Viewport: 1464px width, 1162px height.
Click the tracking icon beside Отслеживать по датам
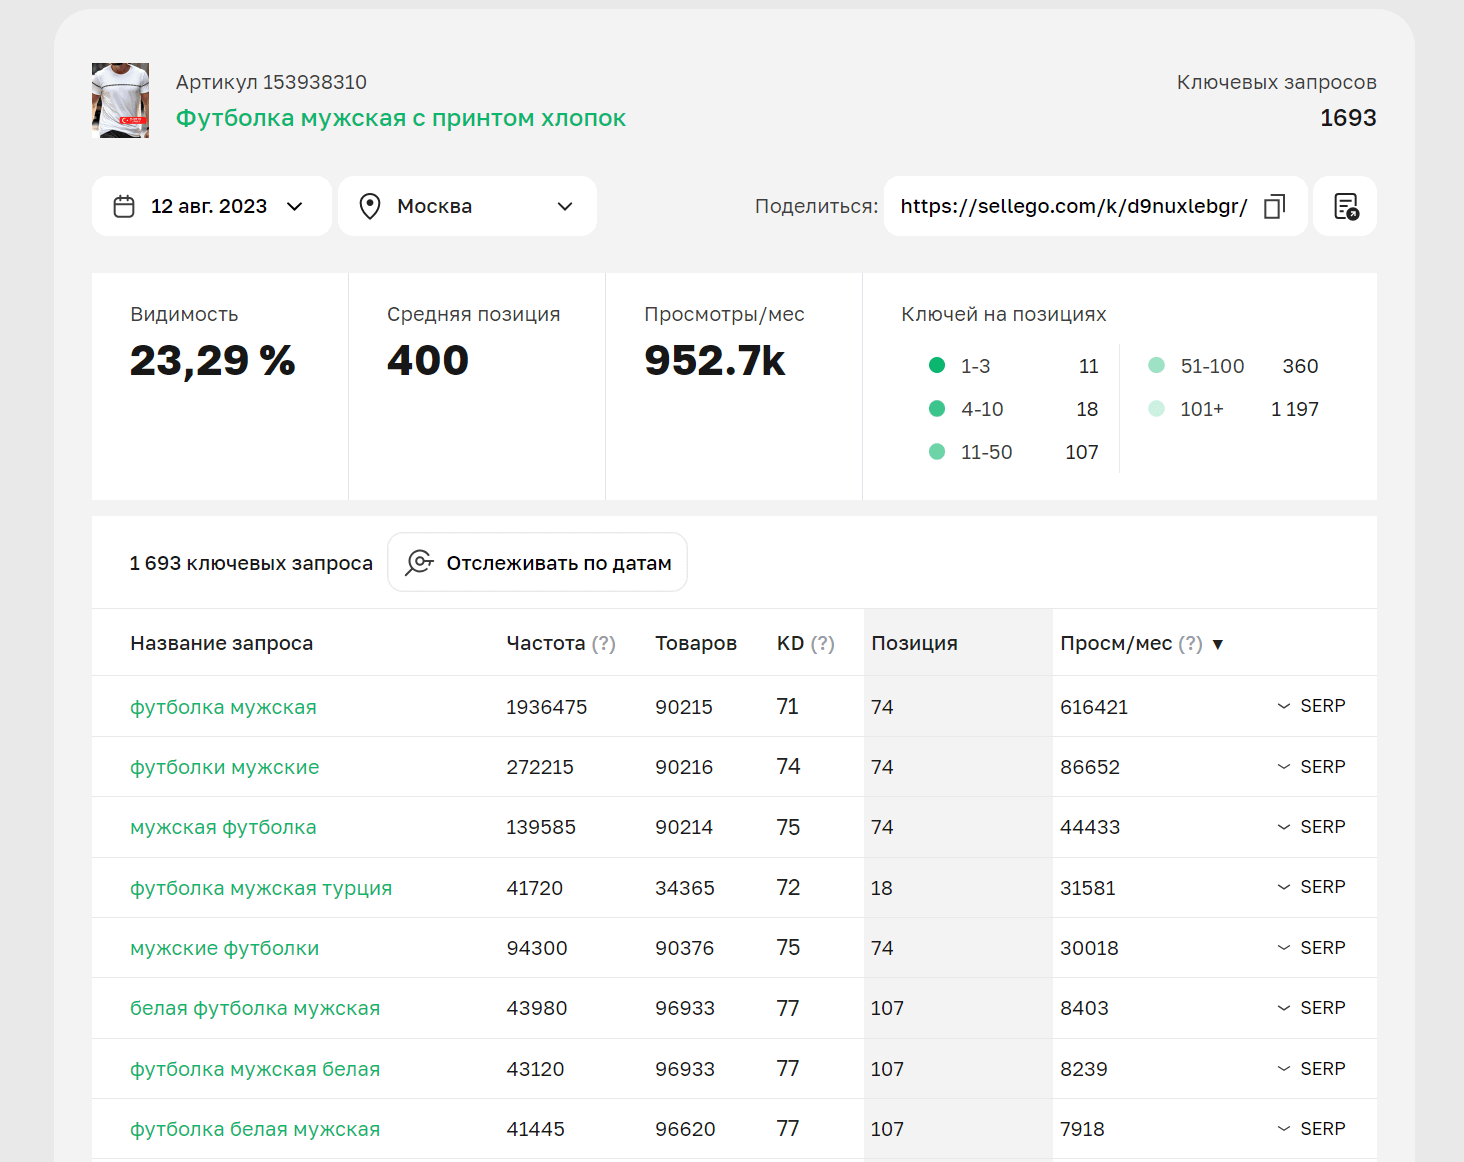click(x=419, y=563)
